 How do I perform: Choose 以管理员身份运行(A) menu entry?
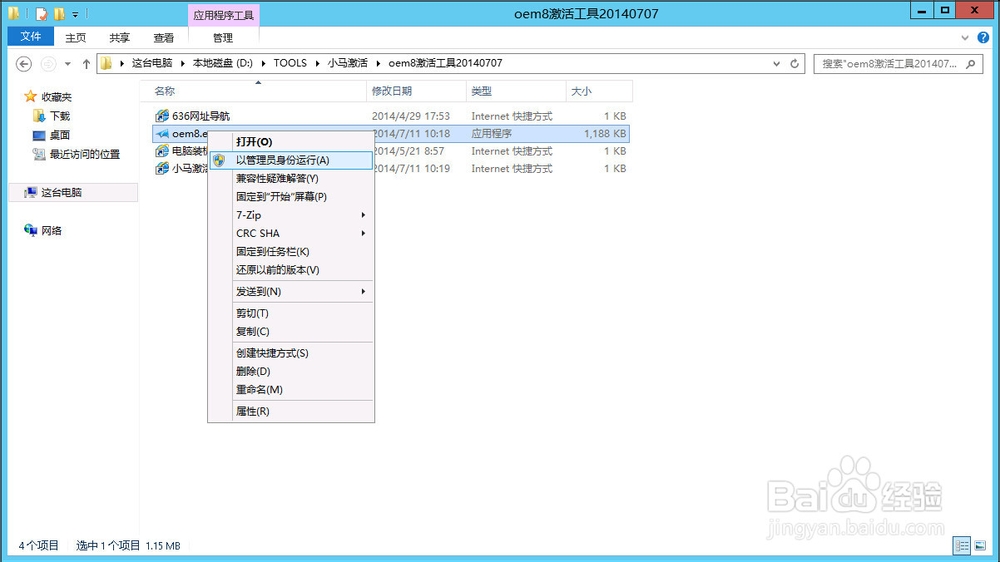click(x=291, y=160)
